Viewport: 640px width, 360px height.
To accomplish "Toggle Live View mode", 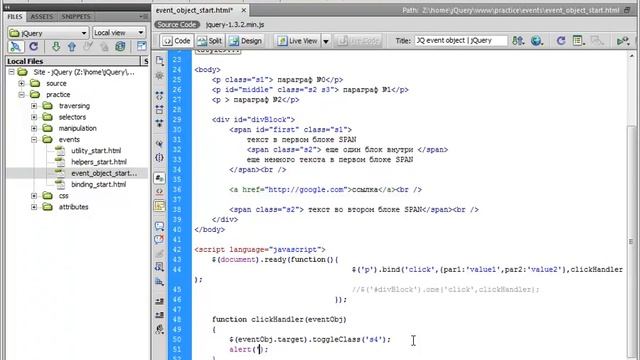I will point(298,41).
